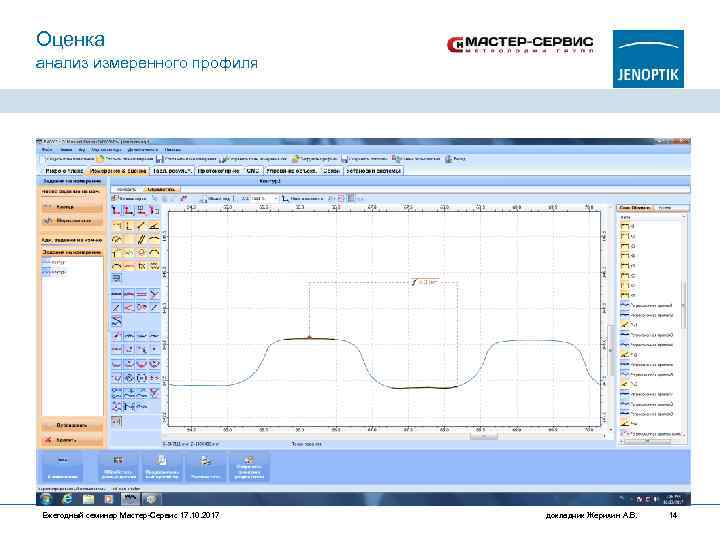
Task: Click the vertical slider at the chart's right edge
Action: click(611, 350)
